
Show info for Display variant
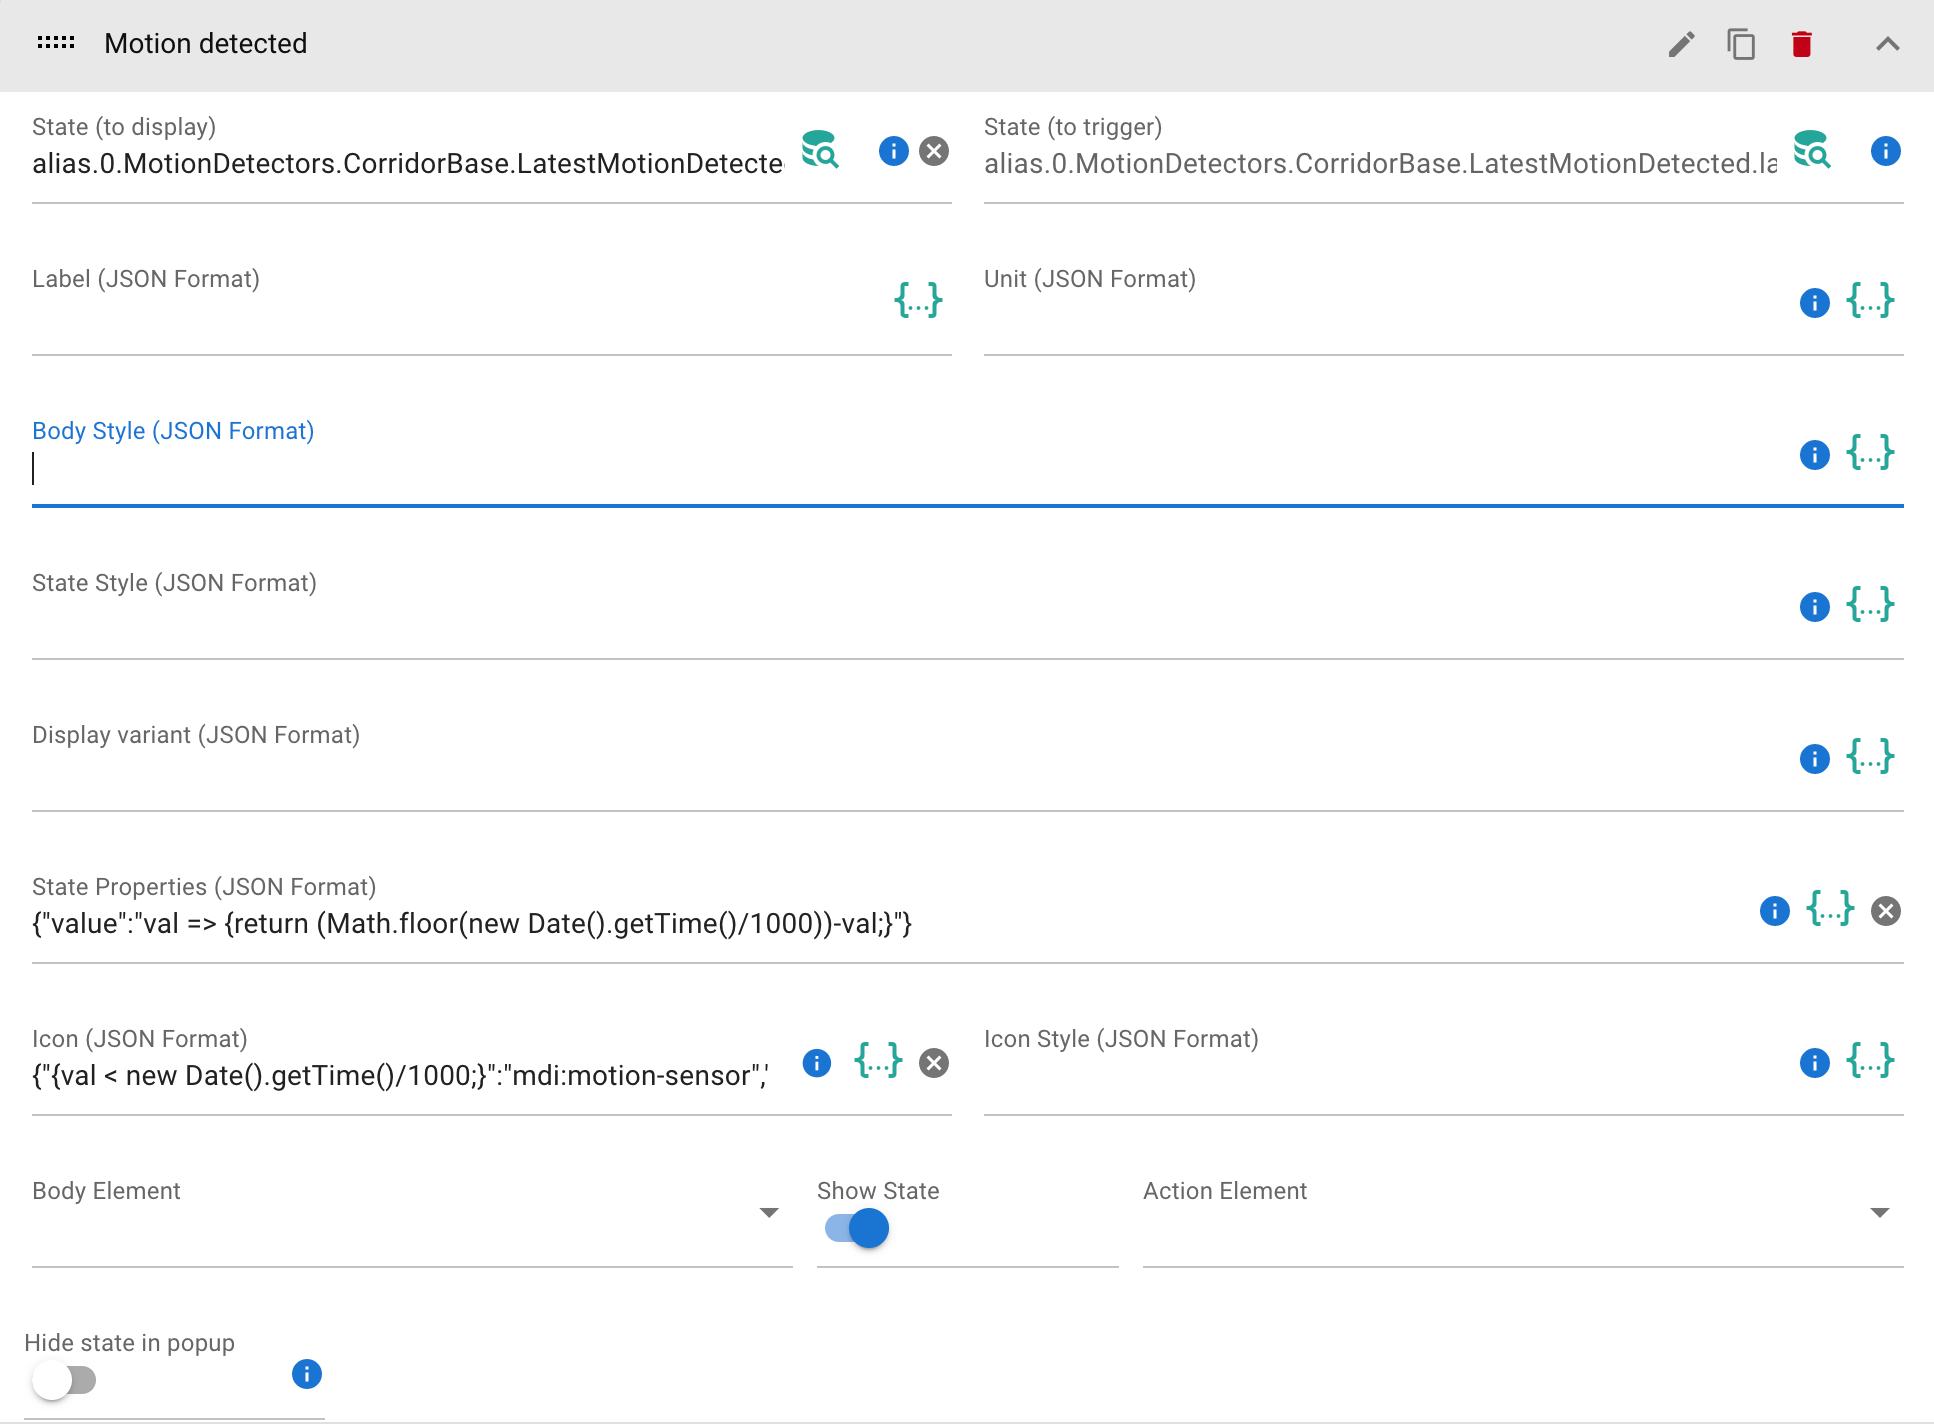pyautogui.click(x=1814, y=759)
